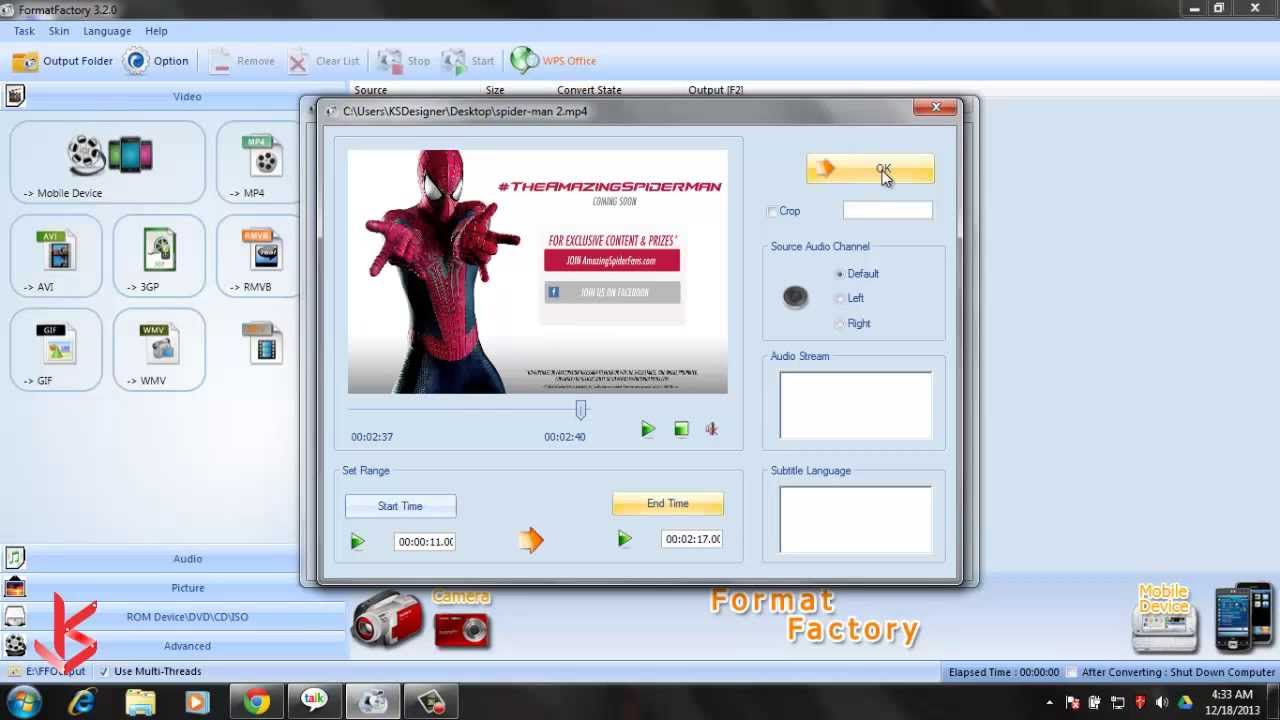1280x720 pixels.
Task: Edit the start time field 00:00:11
Action: coord(425,541)
